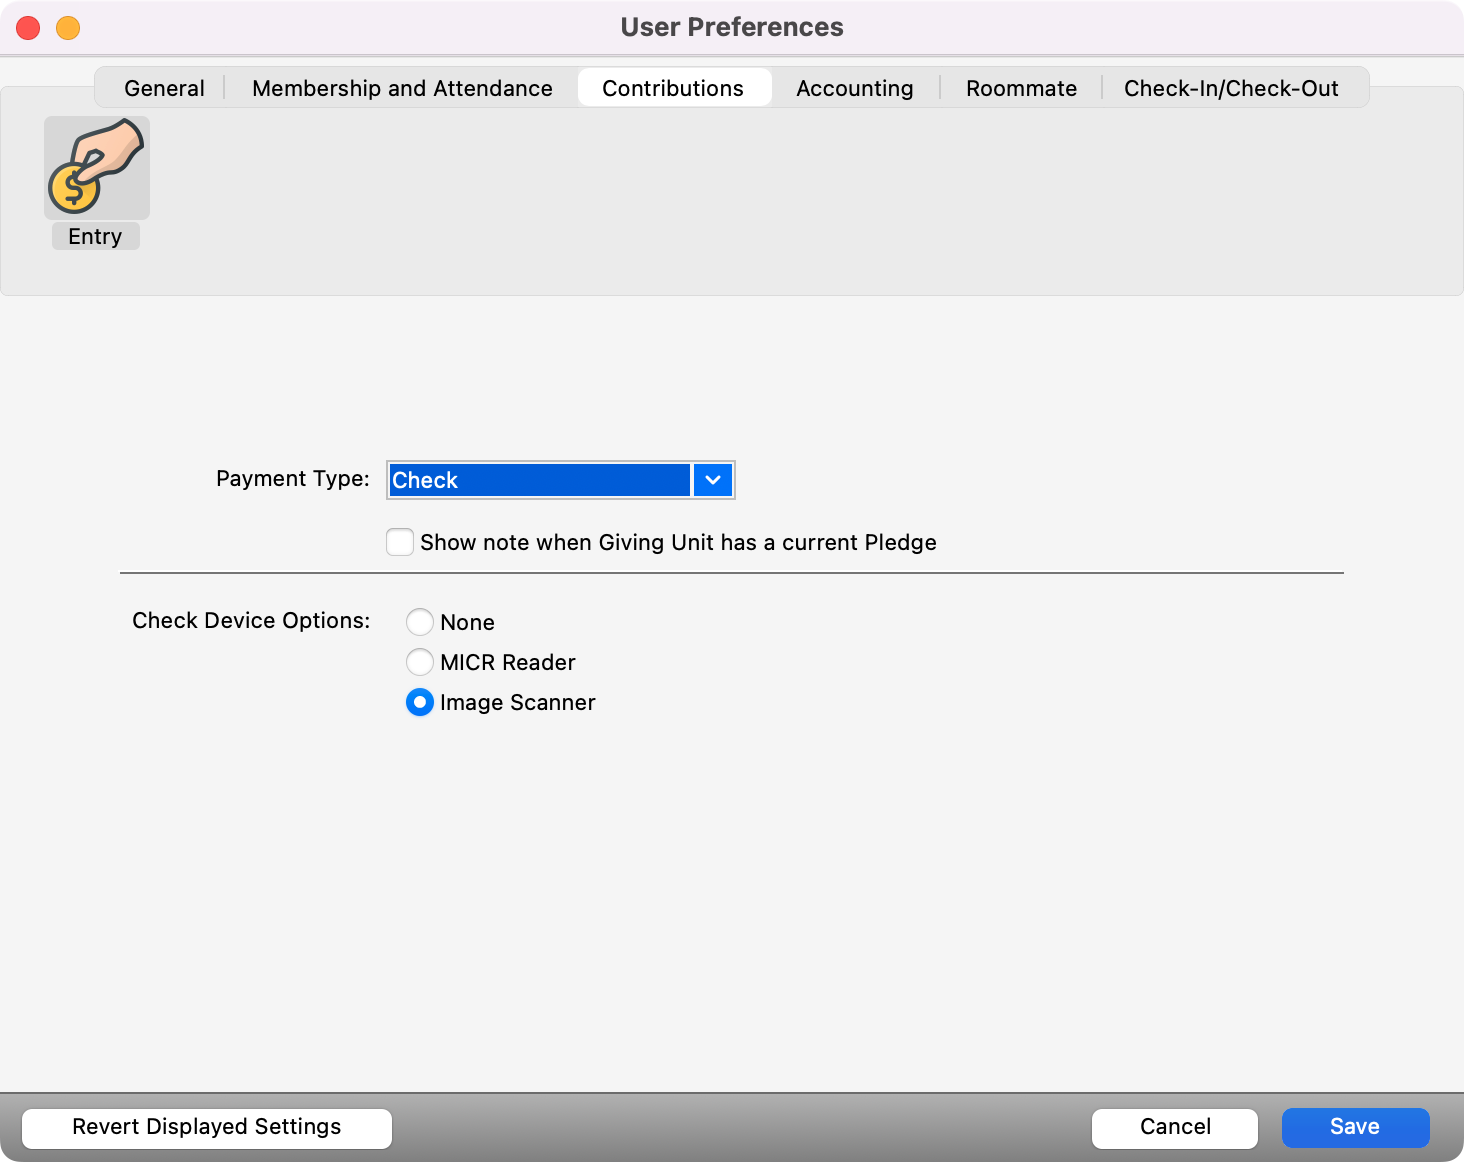Close the User Preferences window
Viewport: 1464px width, 1162px height.
click(28, 28)
